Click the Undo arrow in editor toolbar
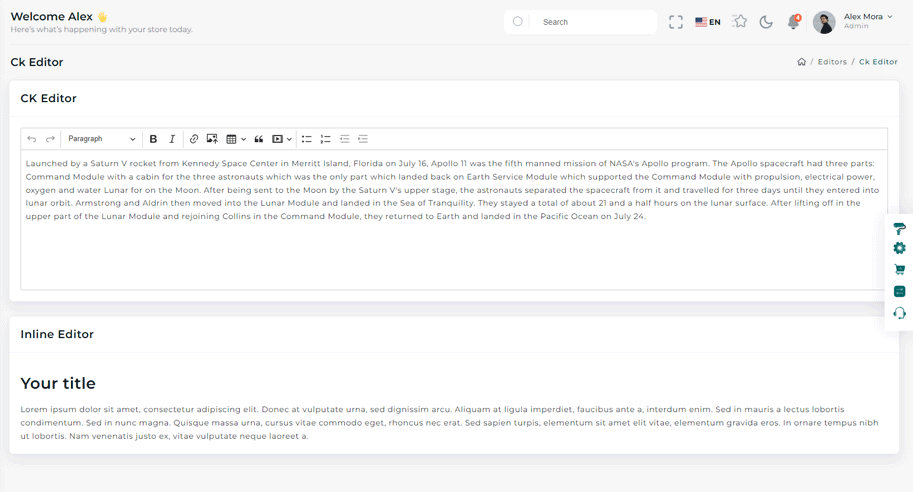This screenshot has width=913, height=492. point(32,139)
